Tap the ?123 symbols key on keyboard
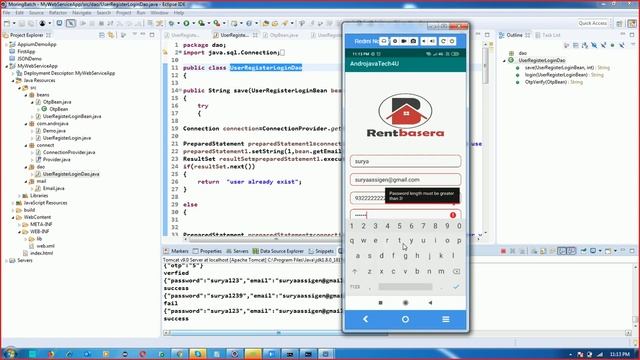Screen dimensions: 640x360 pos(355,287)
